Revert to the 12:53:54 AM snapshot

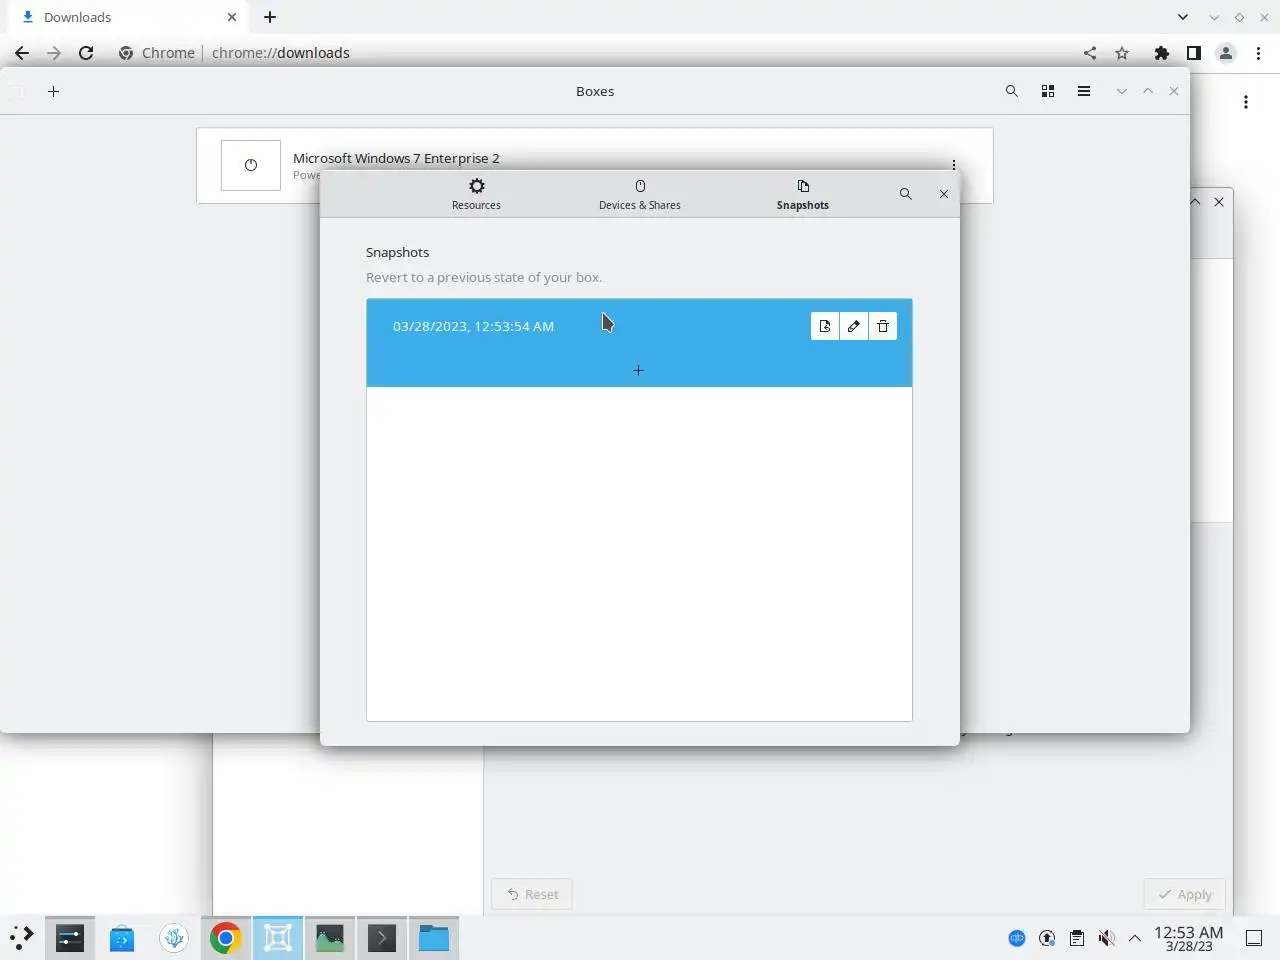tap(825, 326)
